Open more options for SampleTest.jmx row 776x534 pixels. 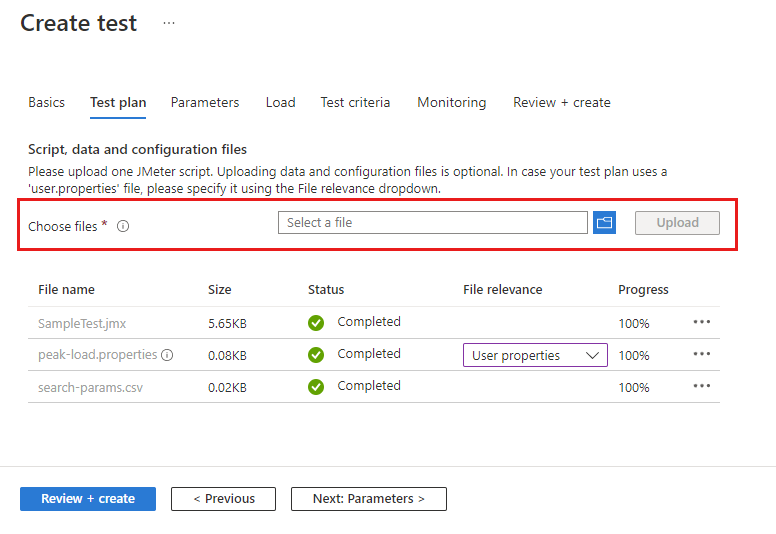[x=701, y=322]
